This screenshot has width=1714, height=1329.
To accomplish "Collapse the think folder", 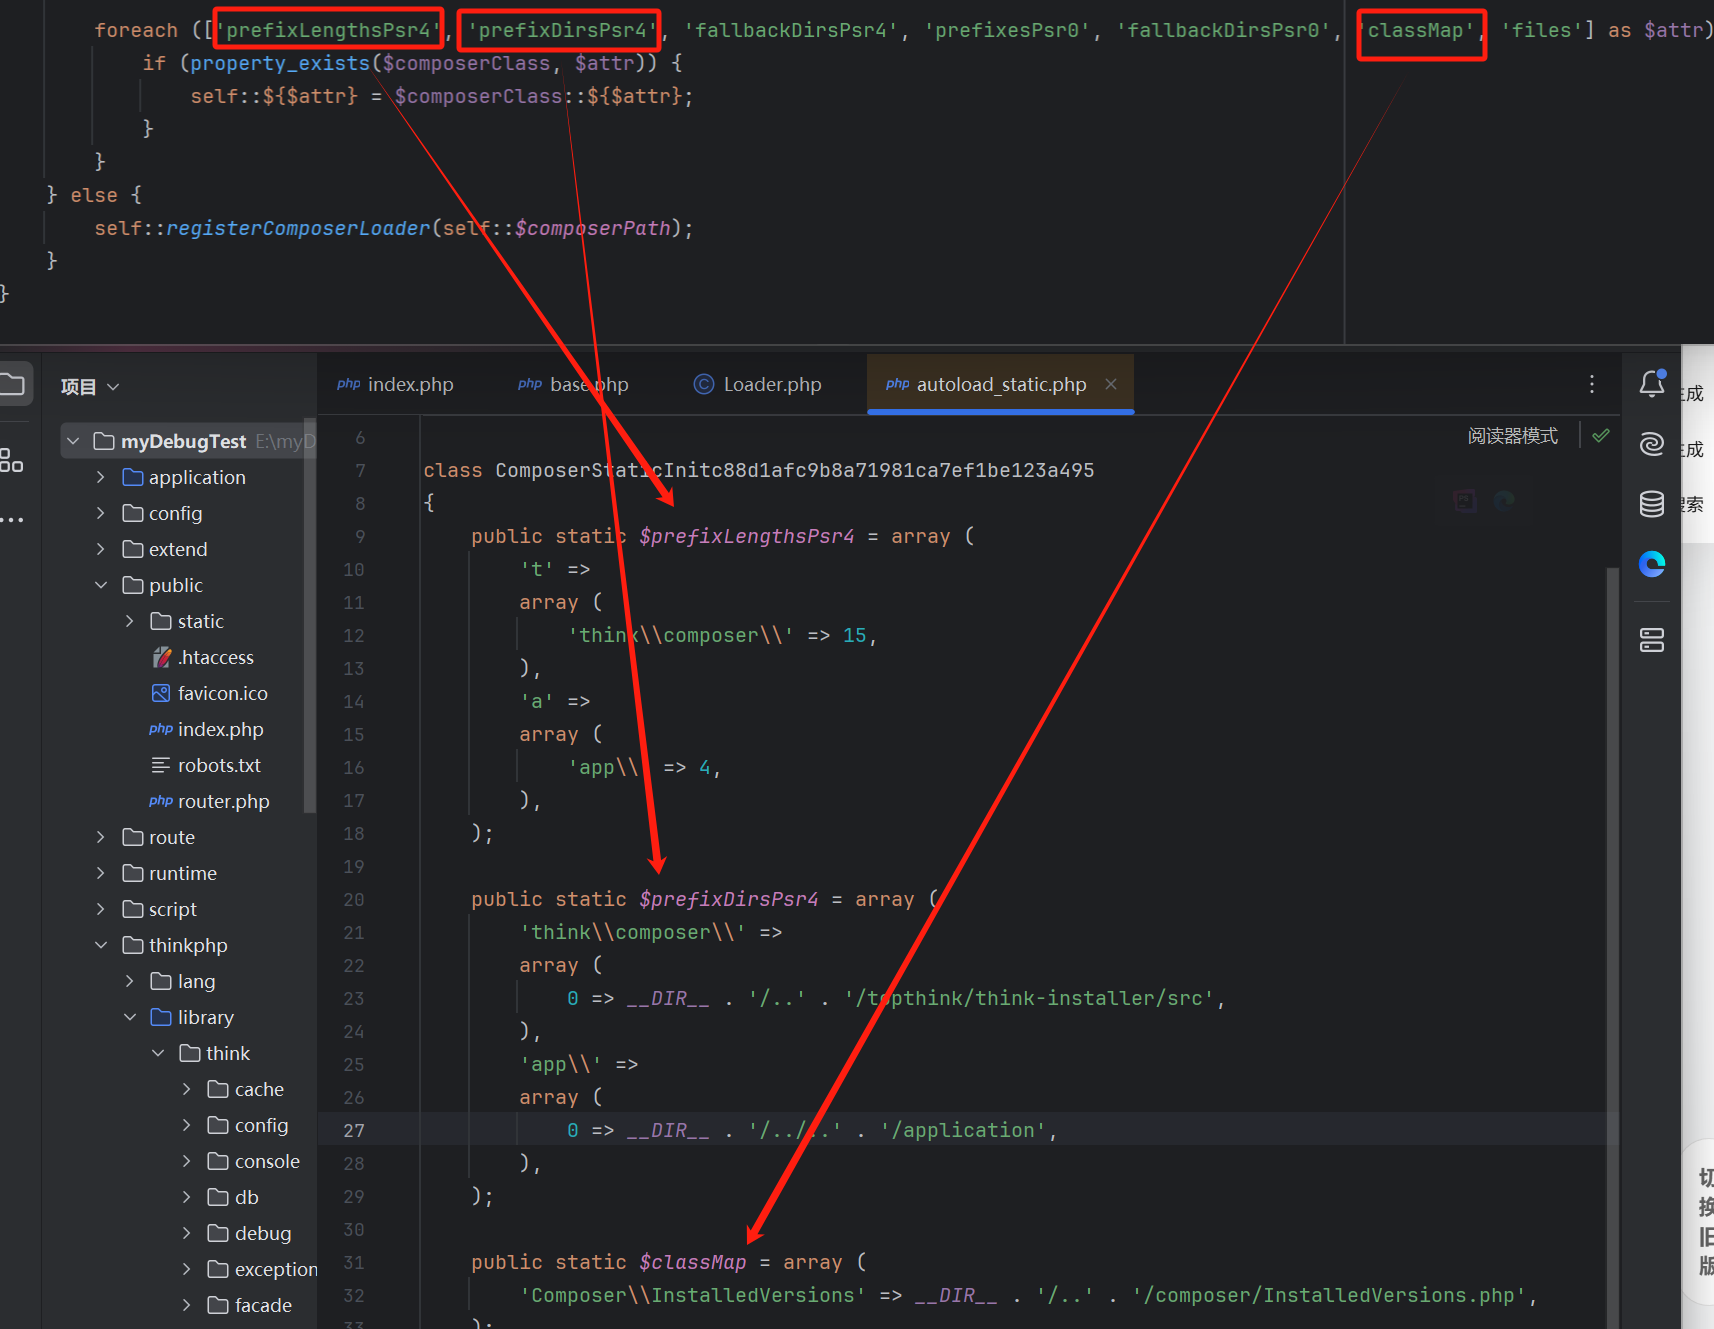I will (158, 1053).
